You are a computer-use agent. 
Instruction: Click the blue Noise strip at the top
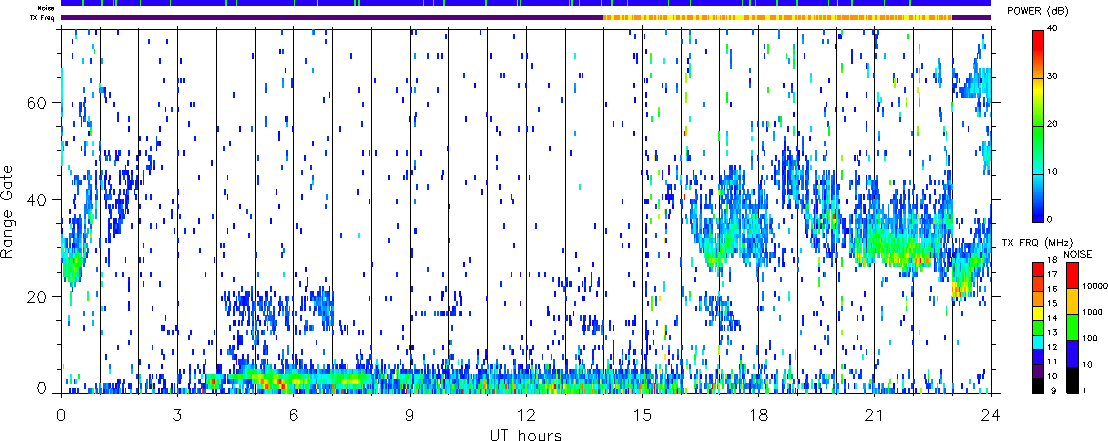point(526,4)
